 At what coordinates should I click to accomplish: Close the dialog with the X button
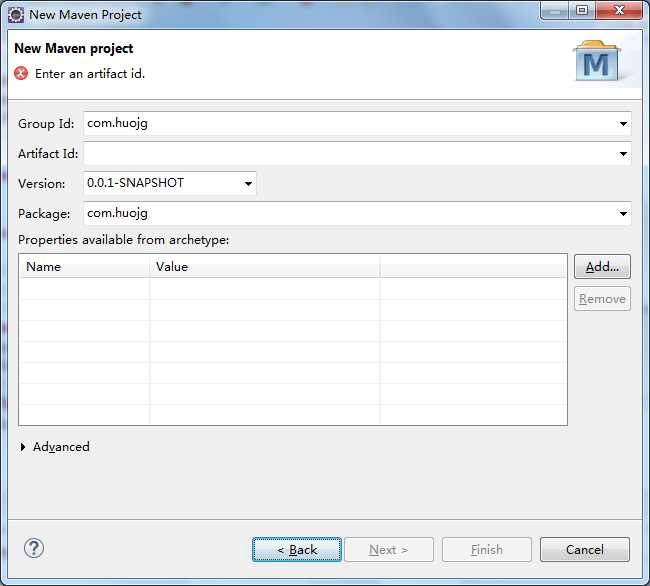618,10
